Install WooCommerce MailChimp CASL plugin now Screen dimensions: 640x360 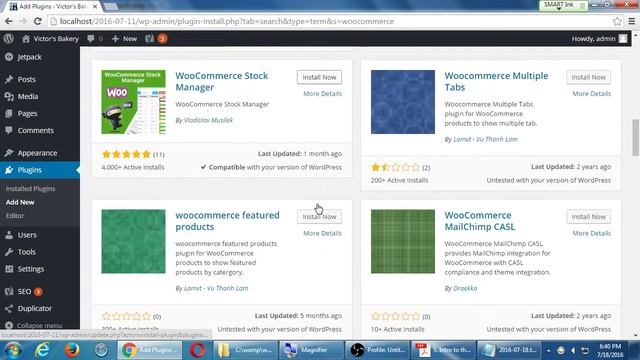pos(588,217)
